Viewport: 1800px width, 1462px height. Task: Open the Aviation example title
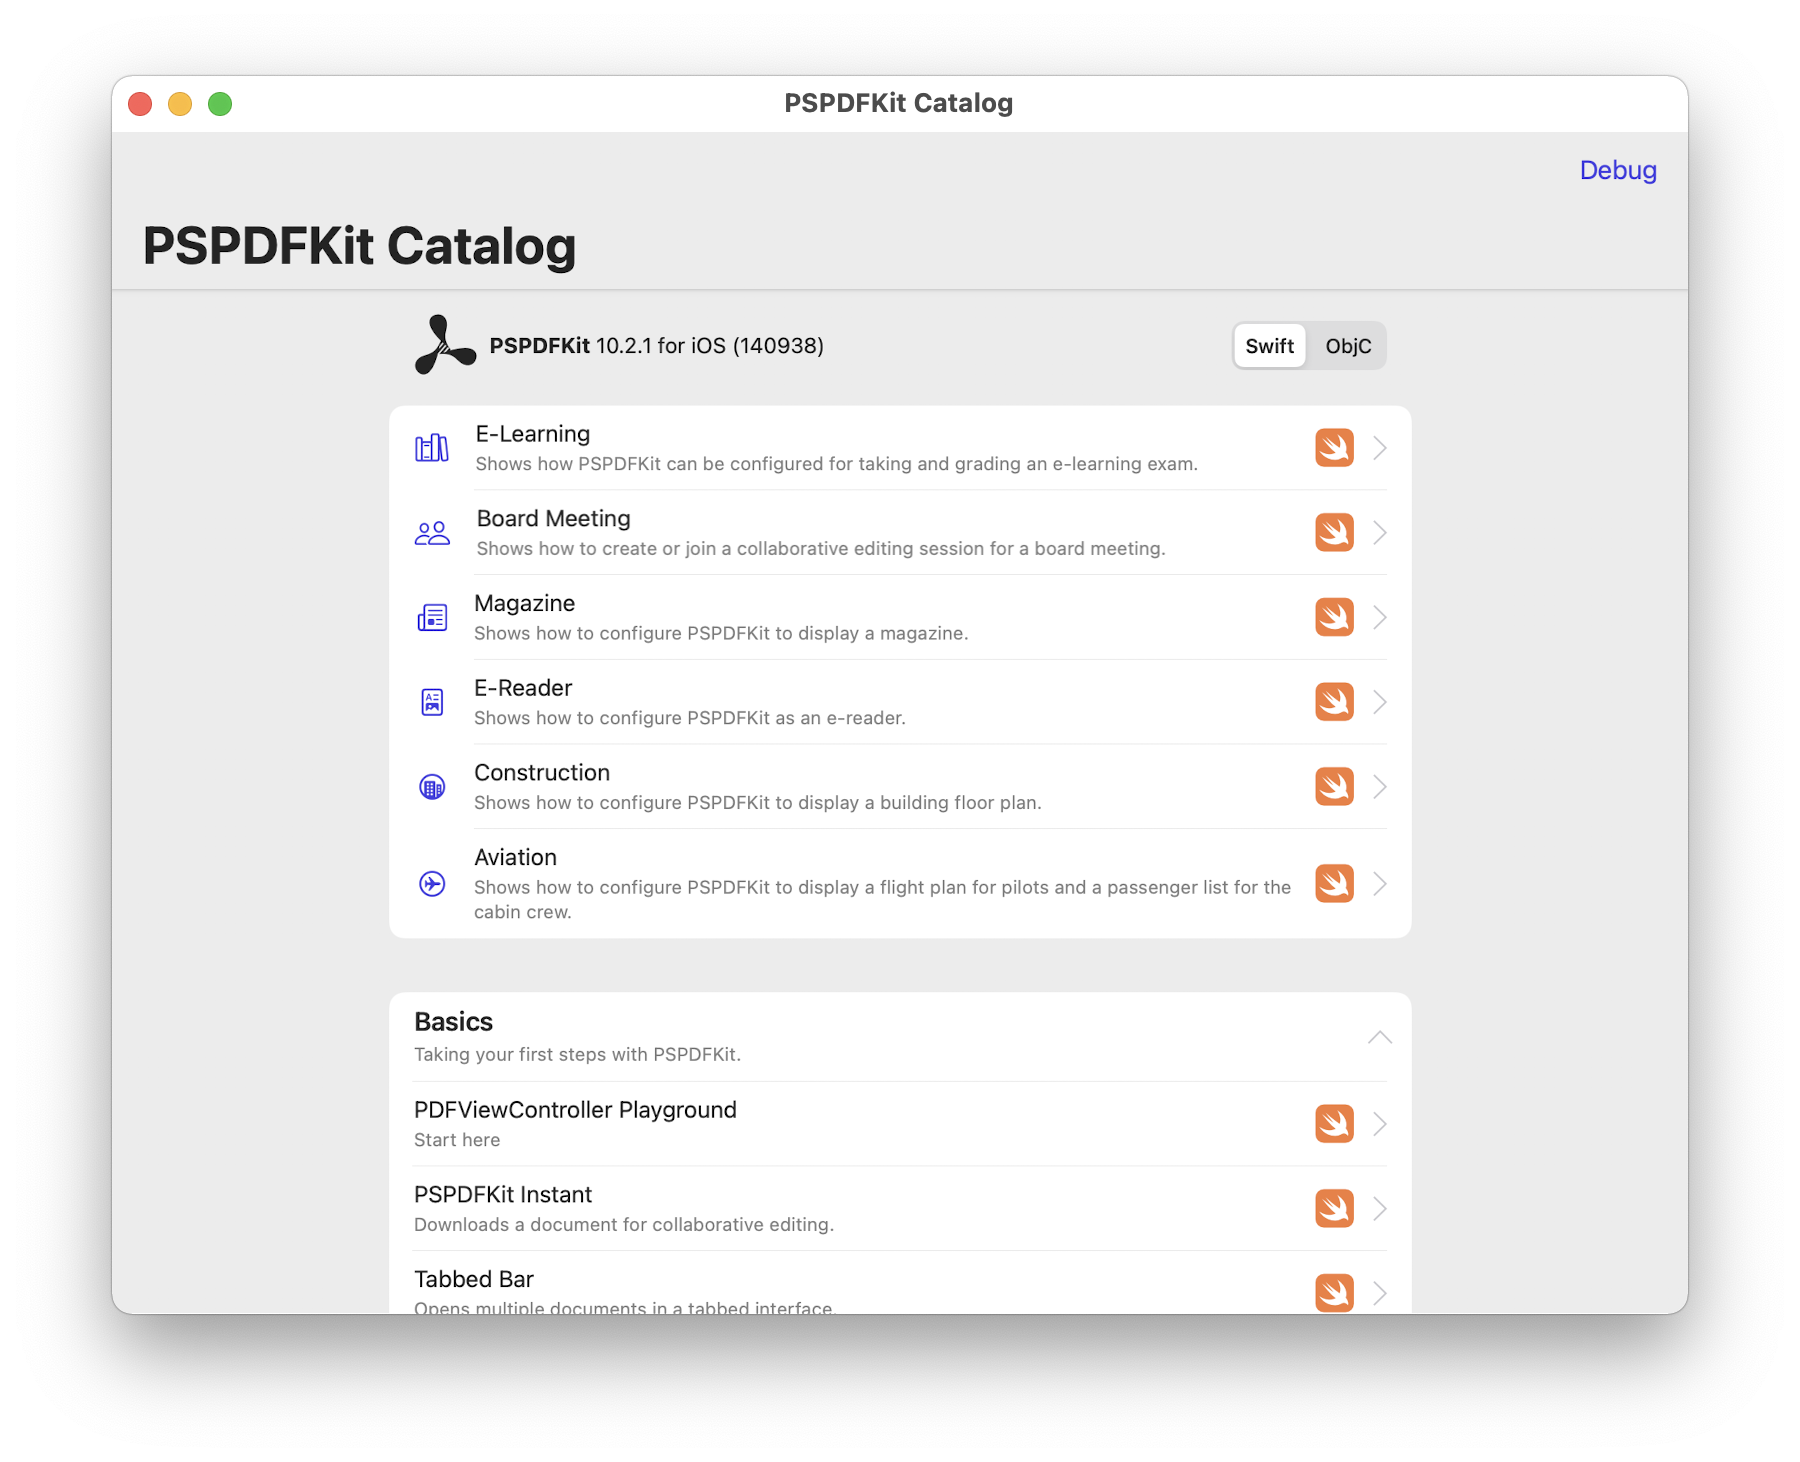[515, 857]
